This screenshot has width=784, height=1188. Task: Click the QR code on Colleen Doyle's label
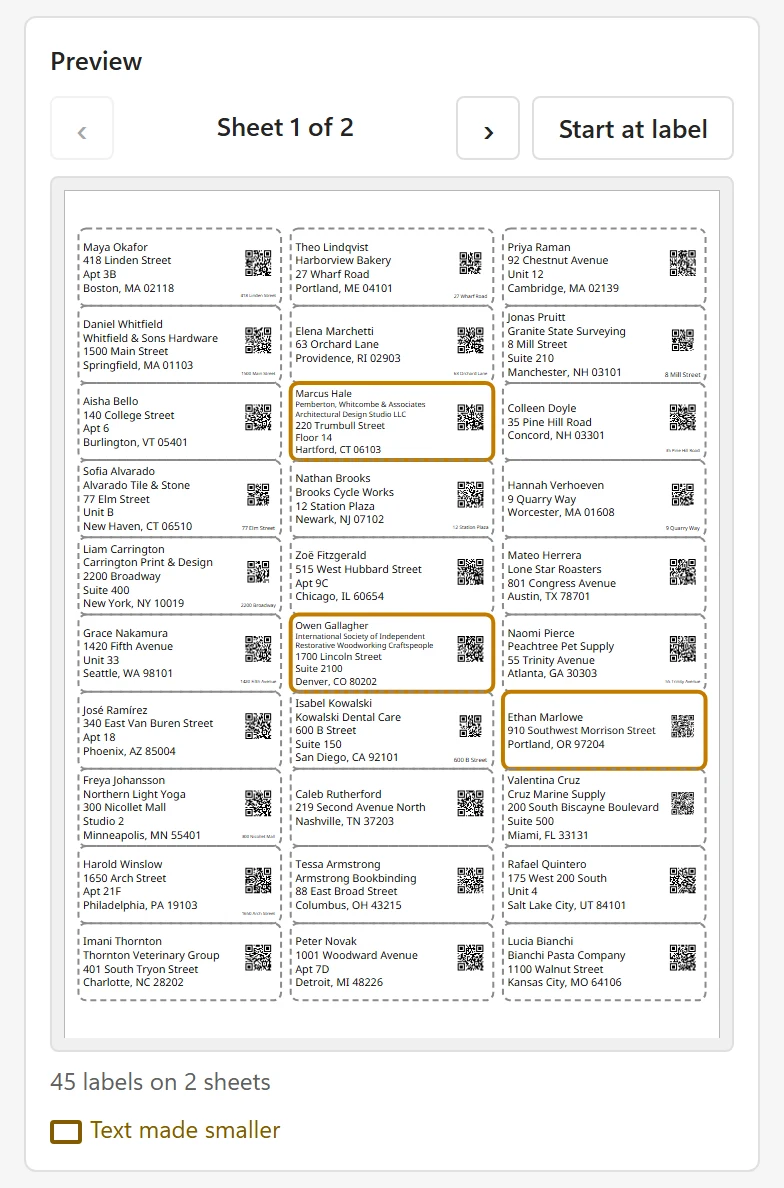click(x=682, y=417)
